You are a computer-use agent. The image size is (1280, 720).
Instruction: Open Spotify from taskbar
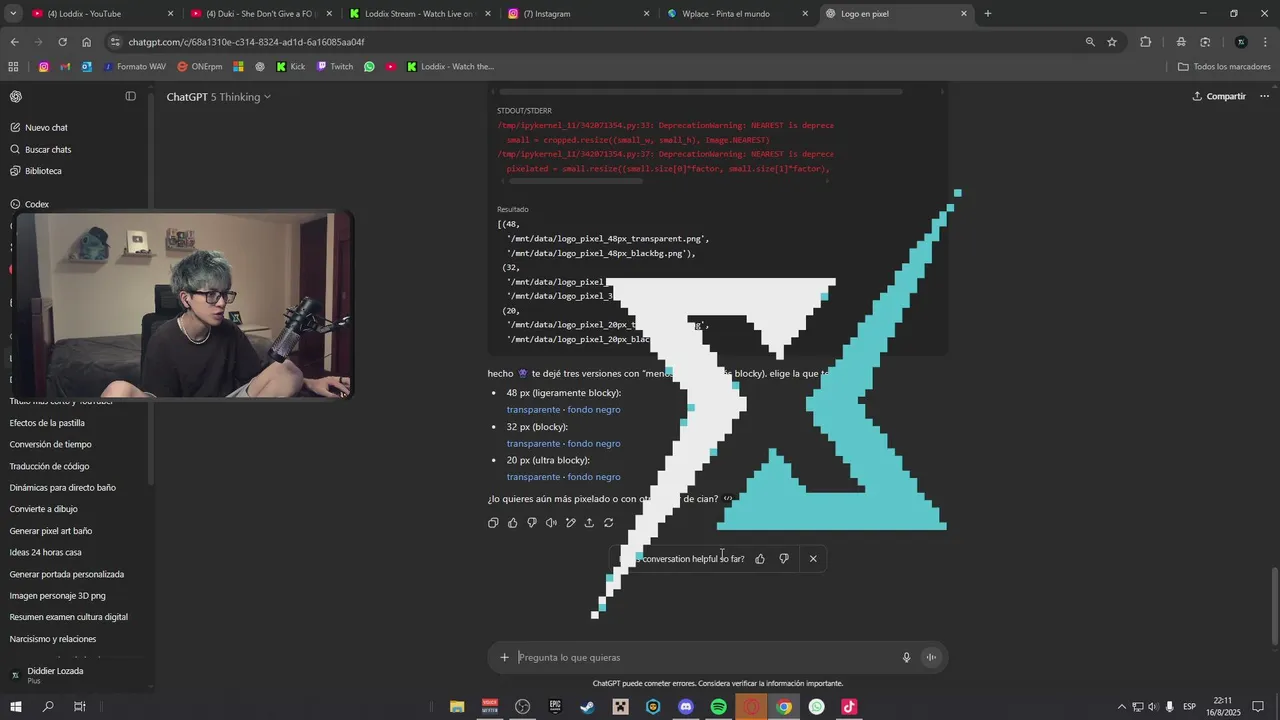point(719,707)
